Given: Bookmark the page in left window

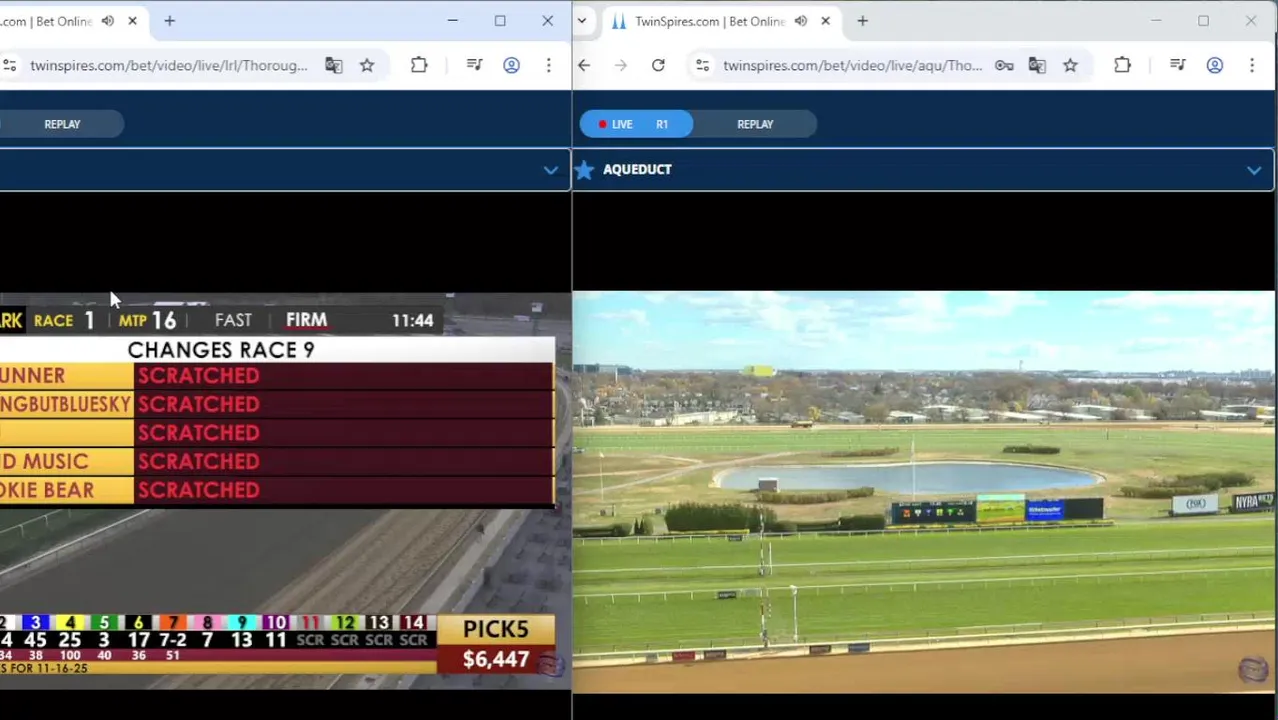Looking at the screenshot, I should click(367, 65).
